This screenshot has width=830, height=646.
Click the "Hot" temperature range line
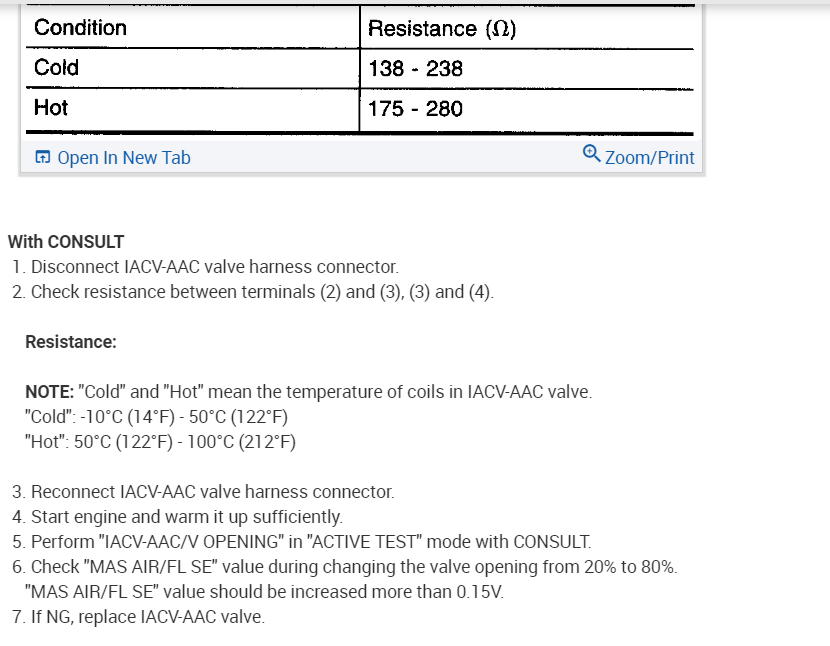point(160,442)
